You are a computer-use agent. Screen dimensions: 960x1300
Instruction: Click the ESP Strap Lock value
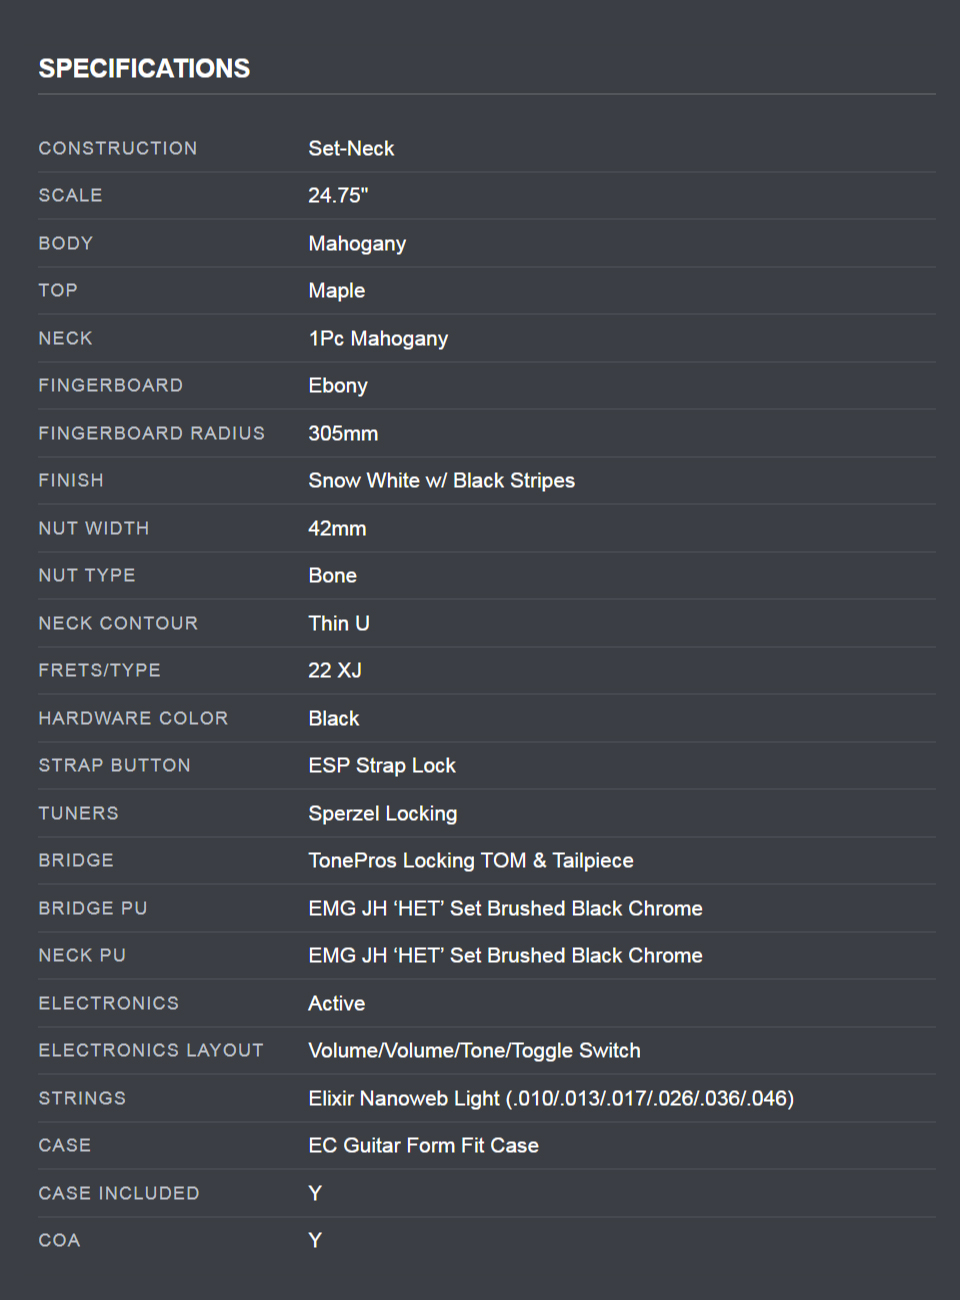point(382,766)
